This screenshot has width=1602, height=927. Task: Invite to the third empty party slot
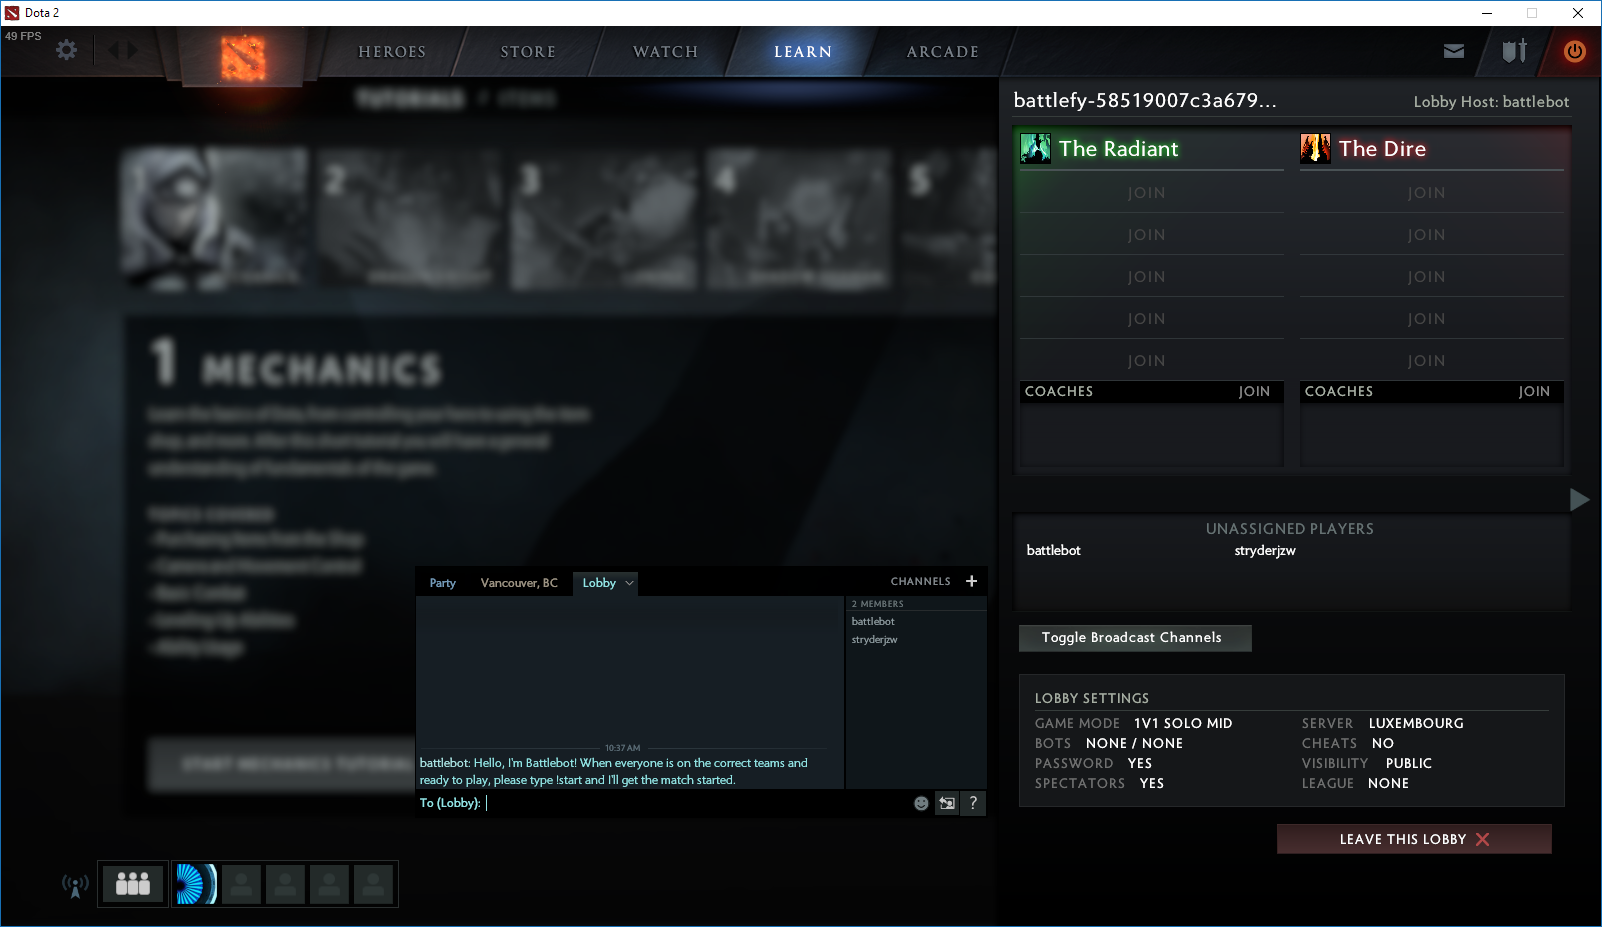(329, 884)
